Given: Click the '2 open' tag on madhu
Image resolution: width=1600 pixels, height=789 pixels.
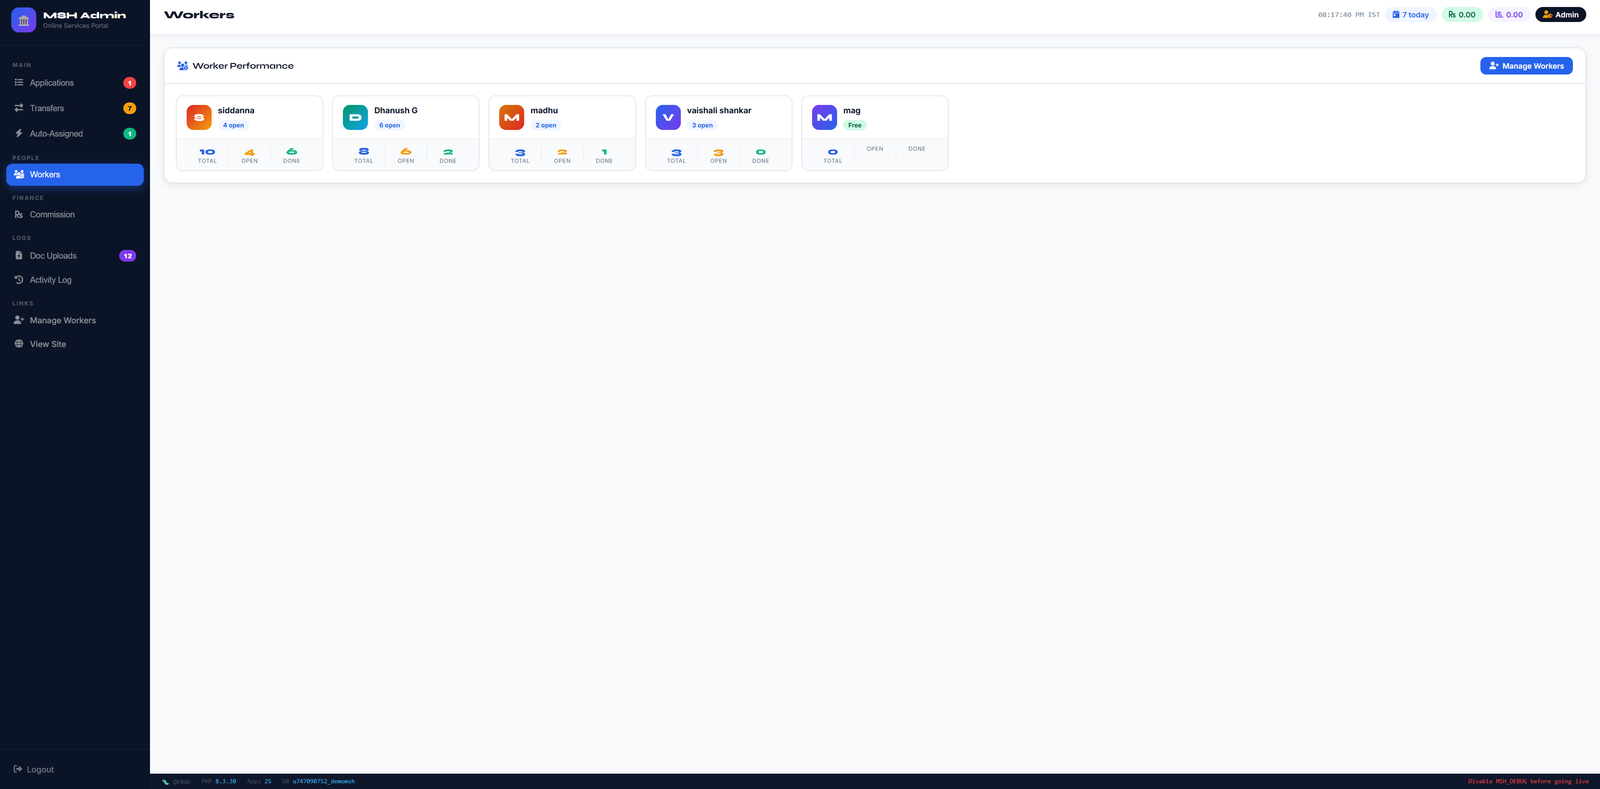Looking at the screenshot, I should click(546, 125).
